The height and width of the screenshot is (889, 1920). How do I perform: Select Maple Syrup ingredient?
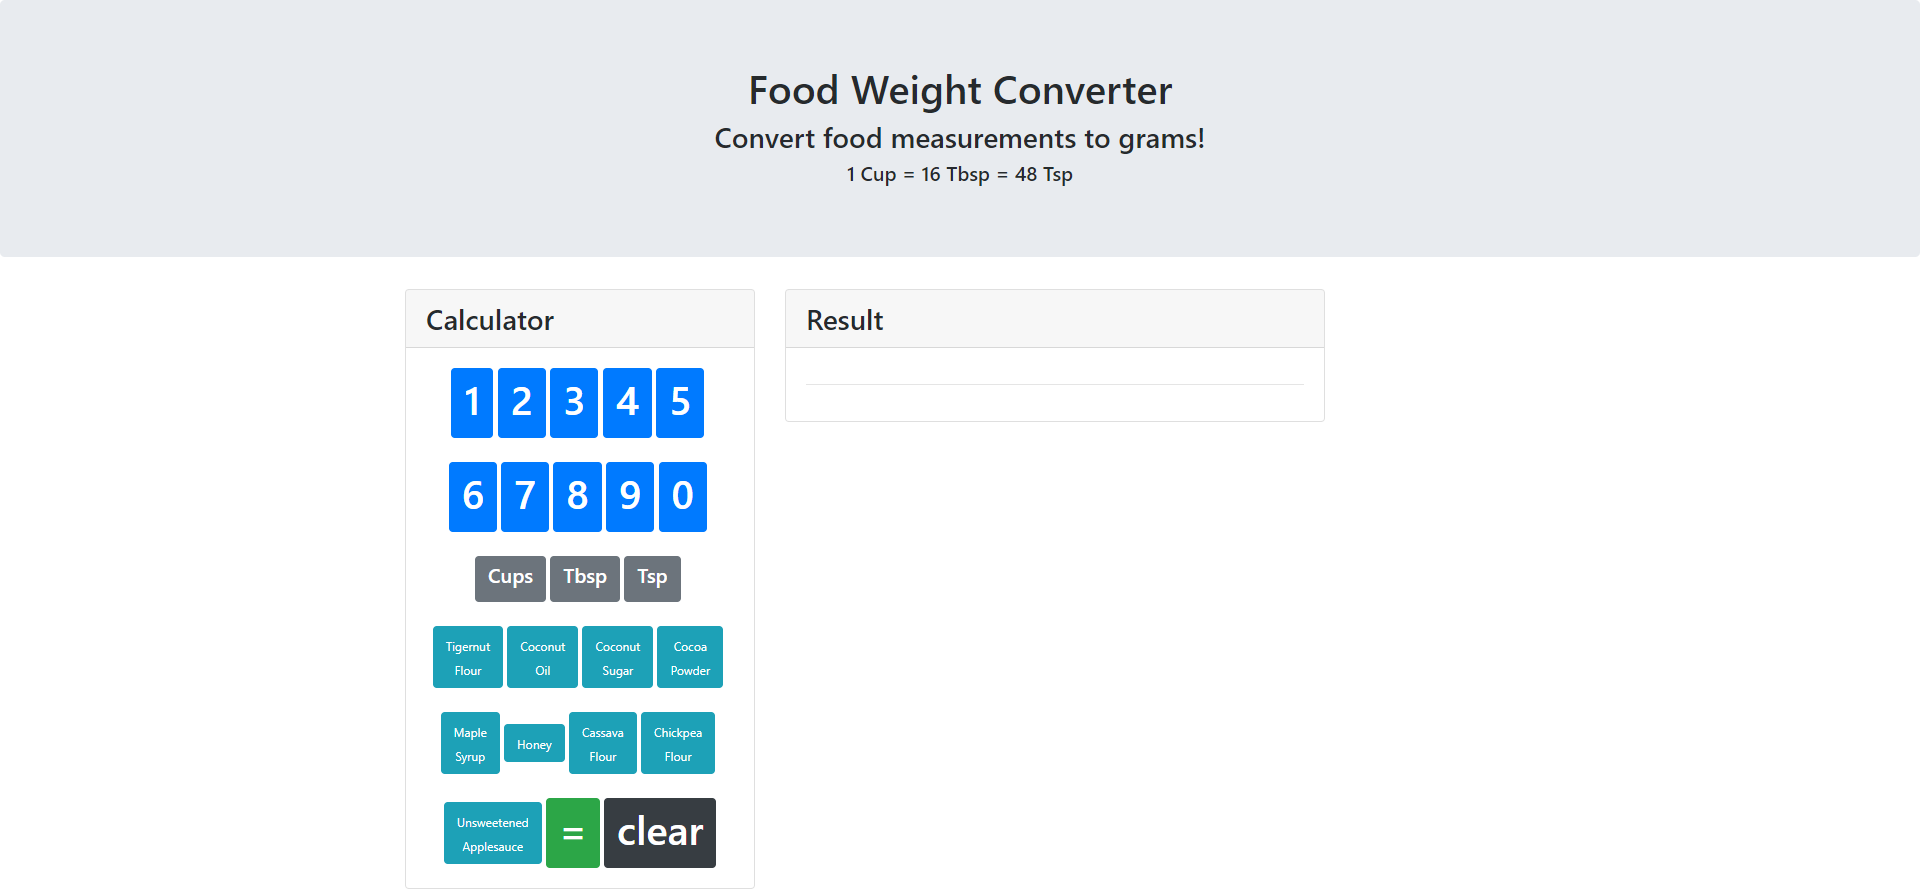pyautogui.click(x=470, y=743)
